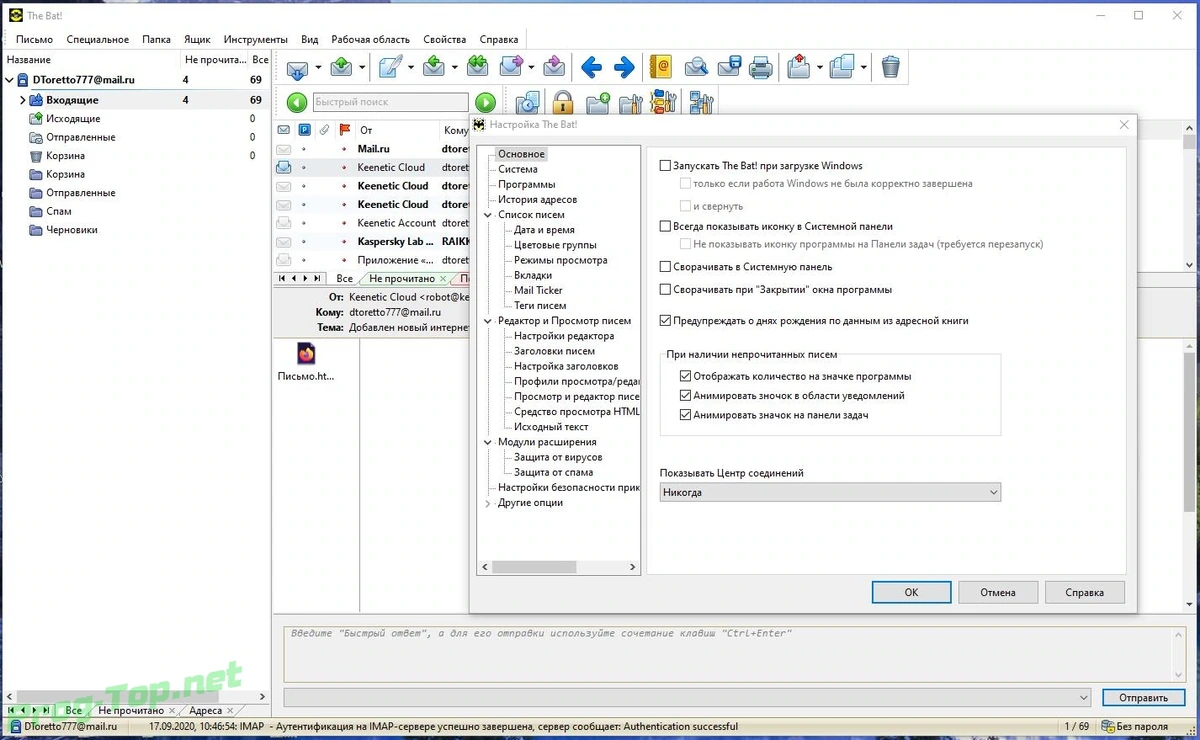
Task: Click the Быстрый ответ text area
Action: click(x=735, y=654)
